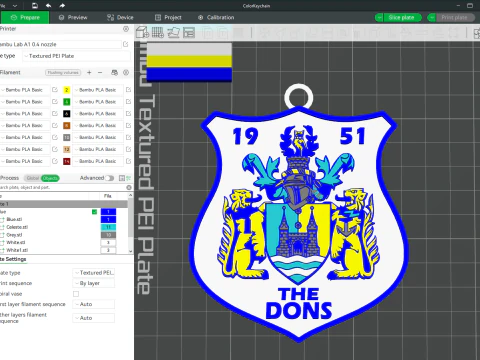This screenshot has height=360, width=480.
Task: Click the green filament swatch 4
Action: [67, 102]
